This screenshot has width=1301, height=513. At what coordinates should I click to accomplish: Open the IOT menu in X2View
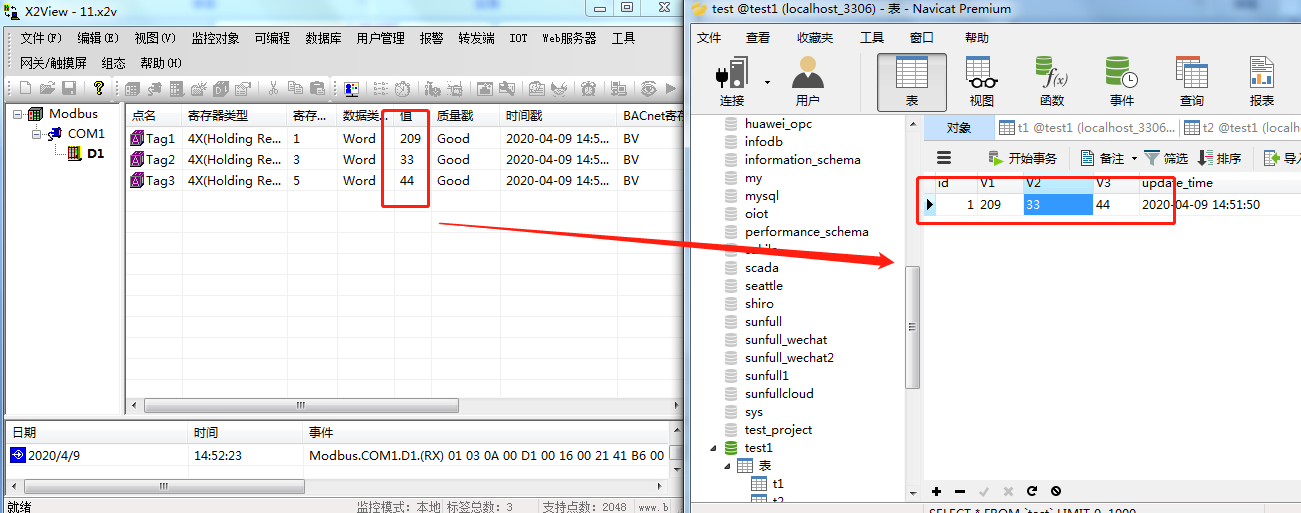click(518, 38)
